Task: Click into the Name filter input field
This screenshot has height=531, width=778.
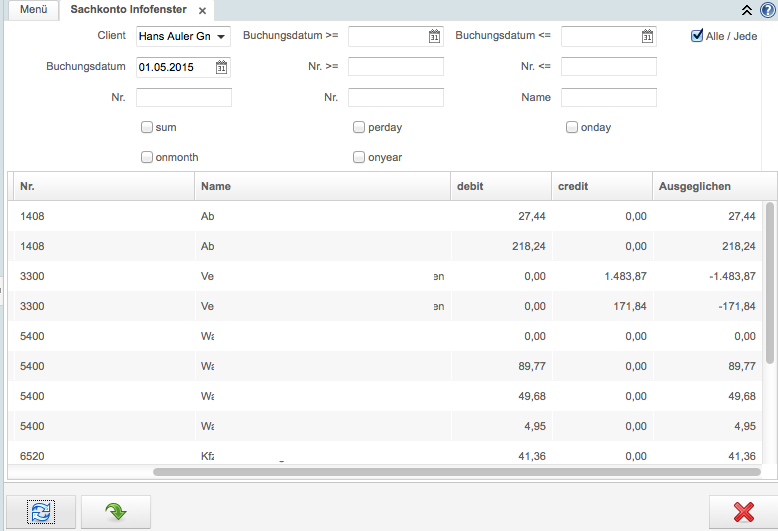Action: click(608, 97)
